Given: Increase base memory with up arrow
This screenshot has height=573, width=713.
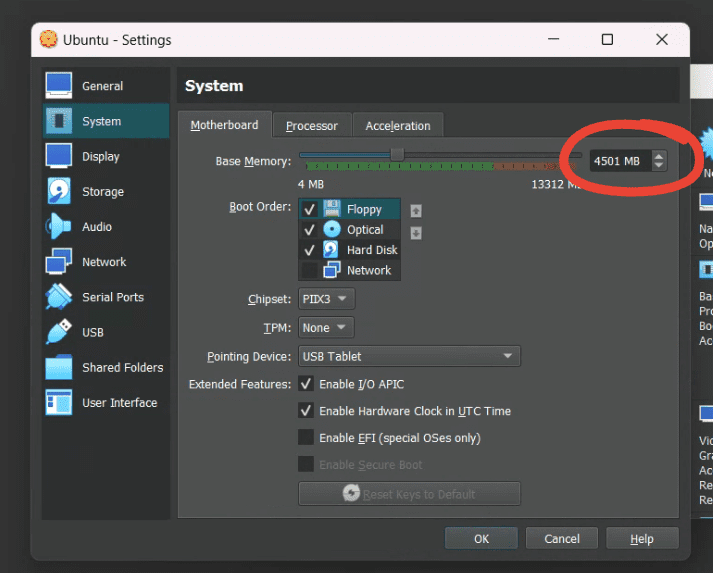Looking at the screenshot, I should tap(658, 156).
